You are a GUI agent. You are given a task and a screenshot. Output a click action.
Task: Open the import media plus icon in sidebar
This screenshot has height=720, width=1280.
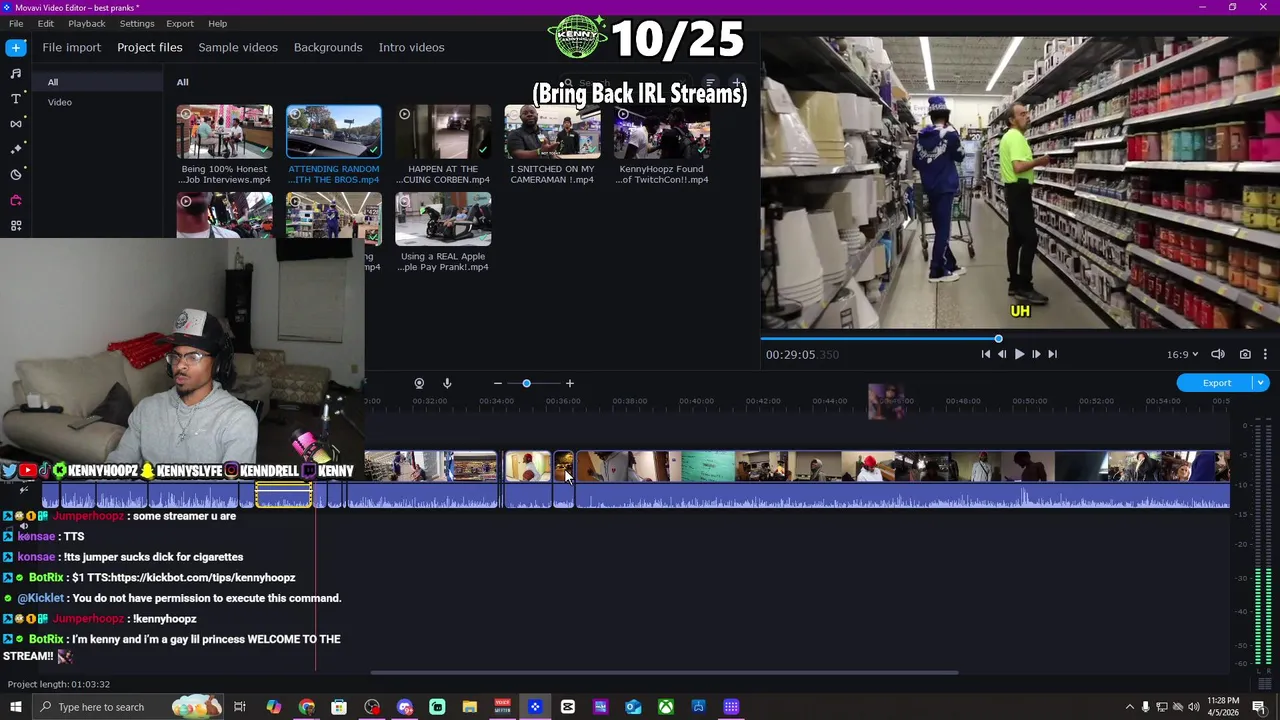tap(16, 47)
